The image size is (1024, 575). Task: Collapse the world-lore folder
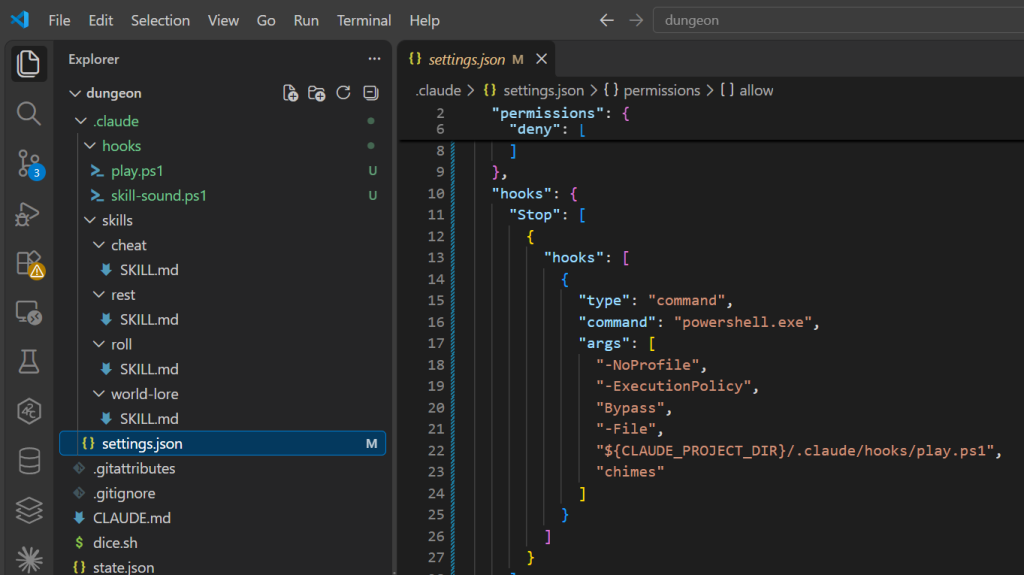point(99,394)
